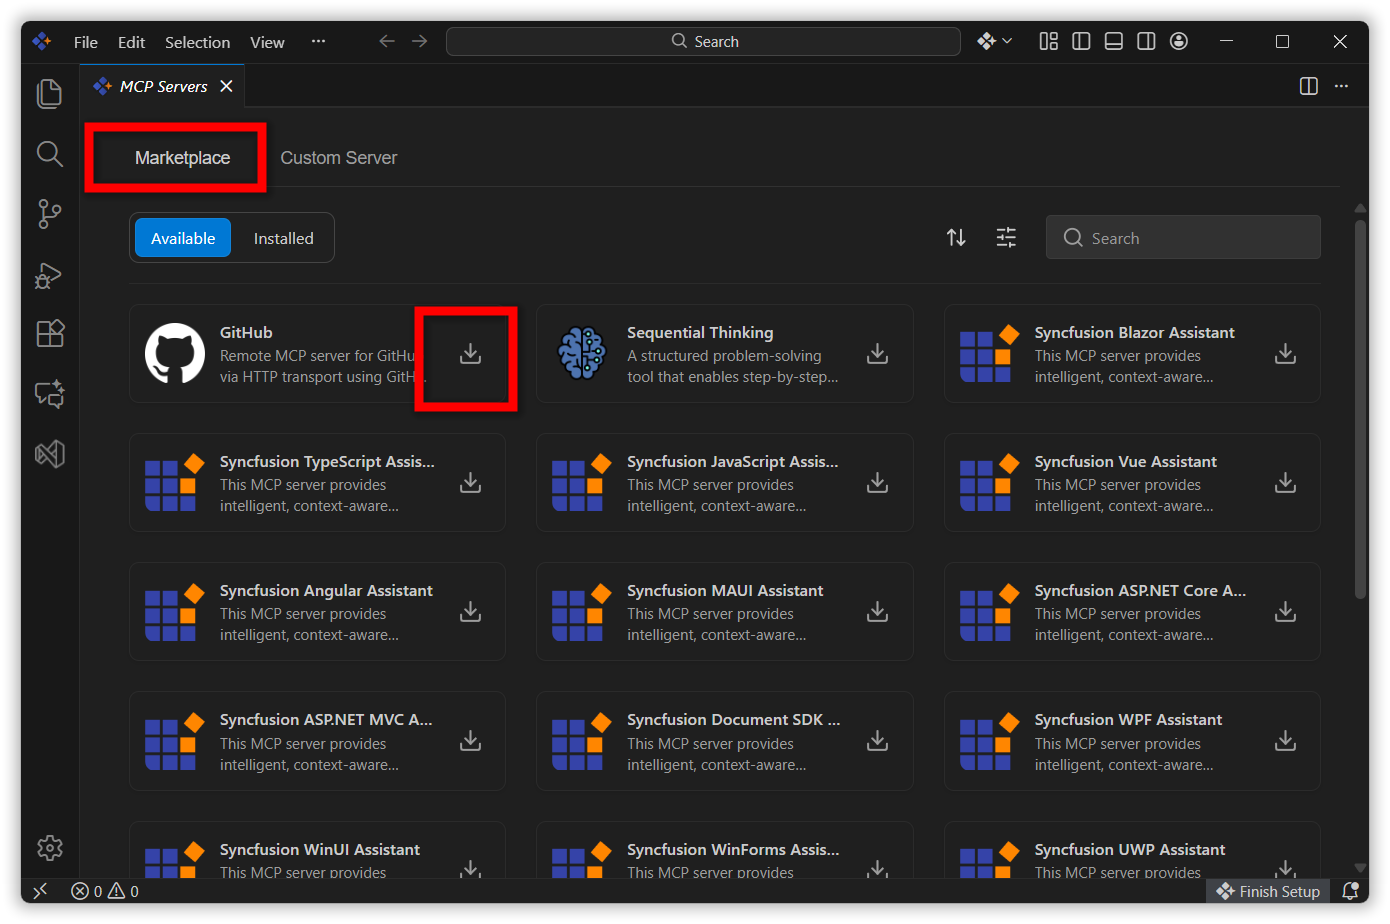Switch to the Custom Server tab
This screenshot has width=1390, height=924.
338,158
